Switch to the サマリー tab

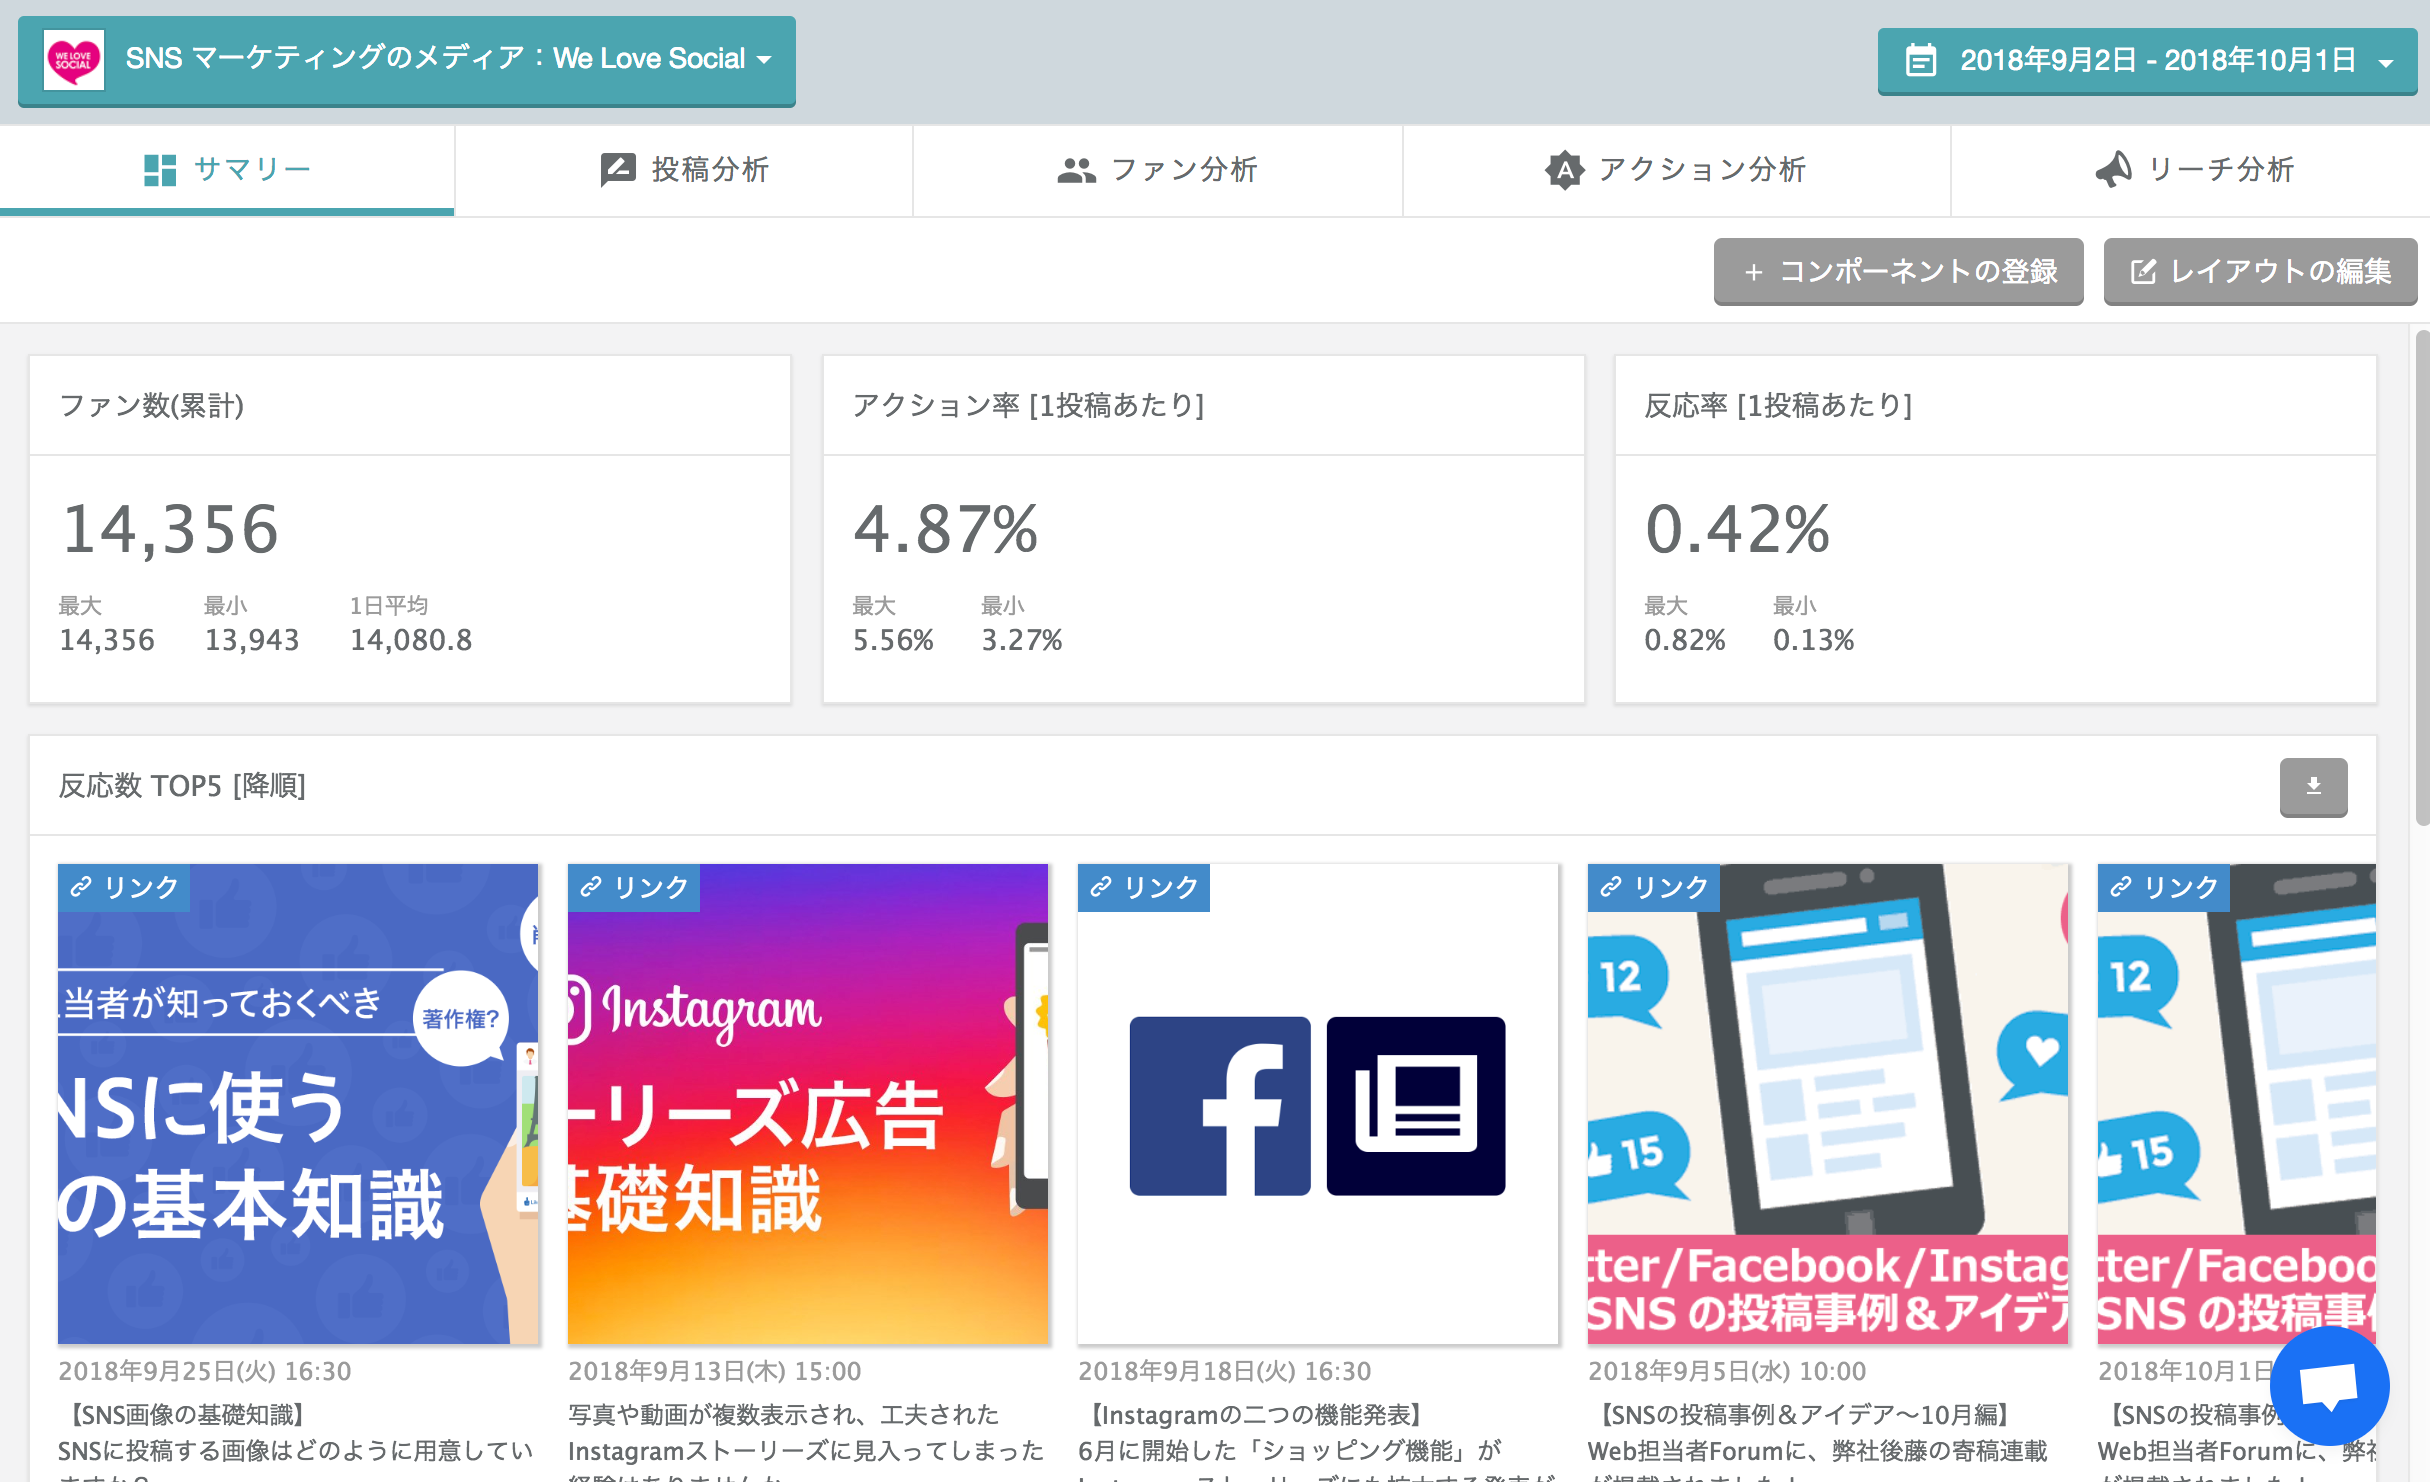(x=227, y=170)
